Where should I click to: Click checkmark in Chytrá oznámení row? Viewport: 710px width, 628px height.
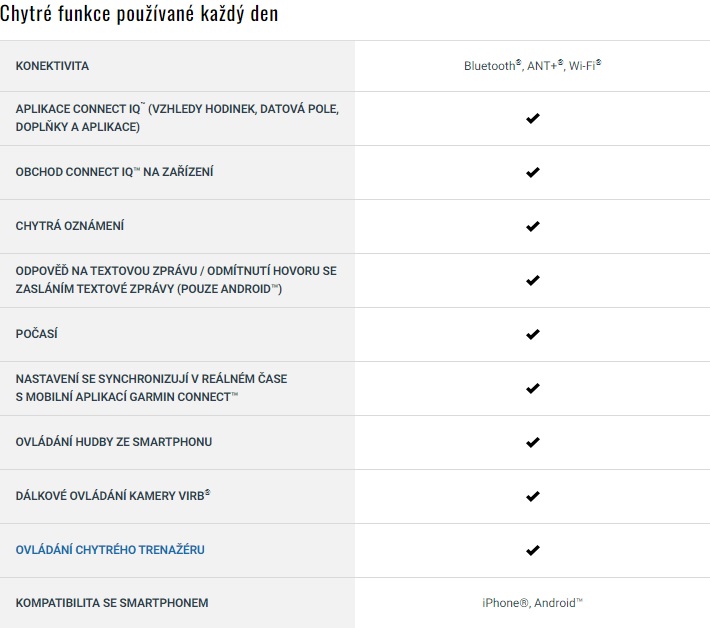click(532, 226)
